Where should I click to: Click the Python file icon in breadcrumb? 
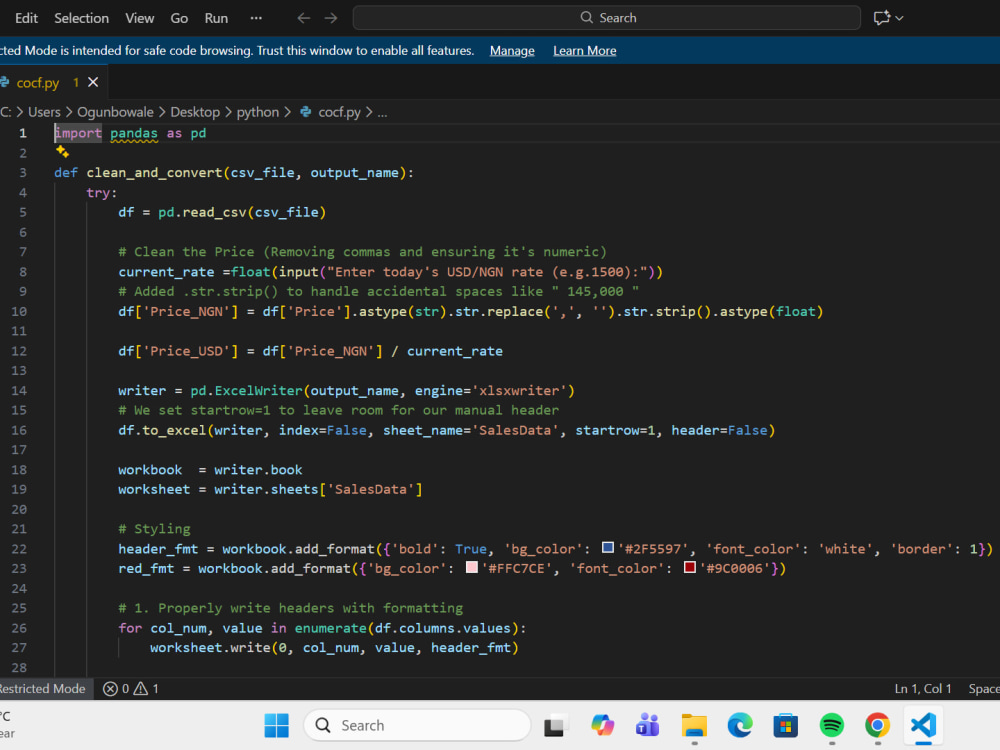pyautogui.click(x=306, y=112)
